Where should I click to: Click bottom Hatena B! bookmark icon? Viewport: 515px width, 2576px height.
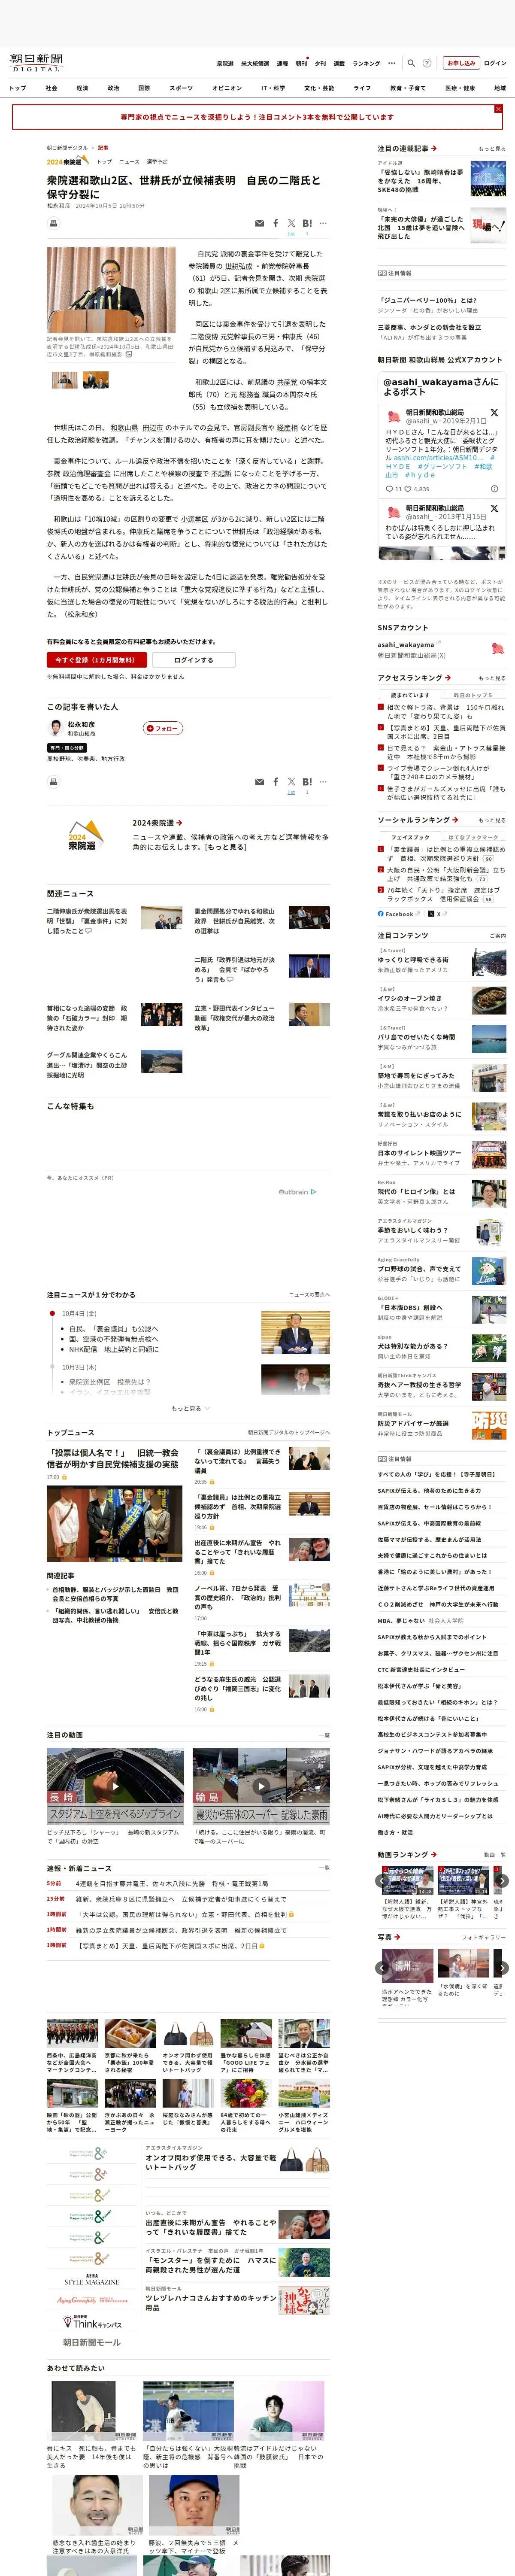307,782
